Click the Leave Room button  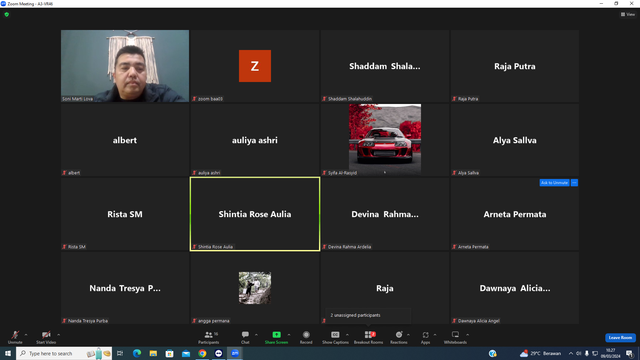point(620,338)
